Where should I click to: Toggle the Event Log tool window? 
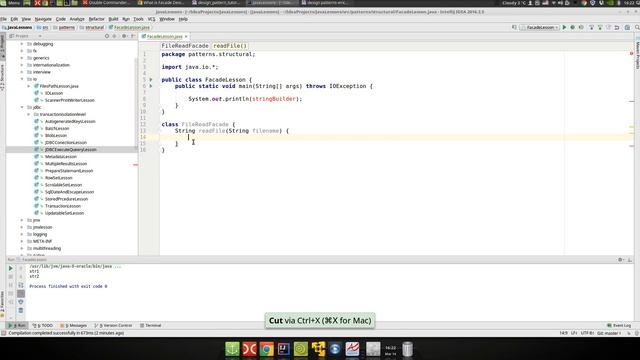click(x=619, y=325)
